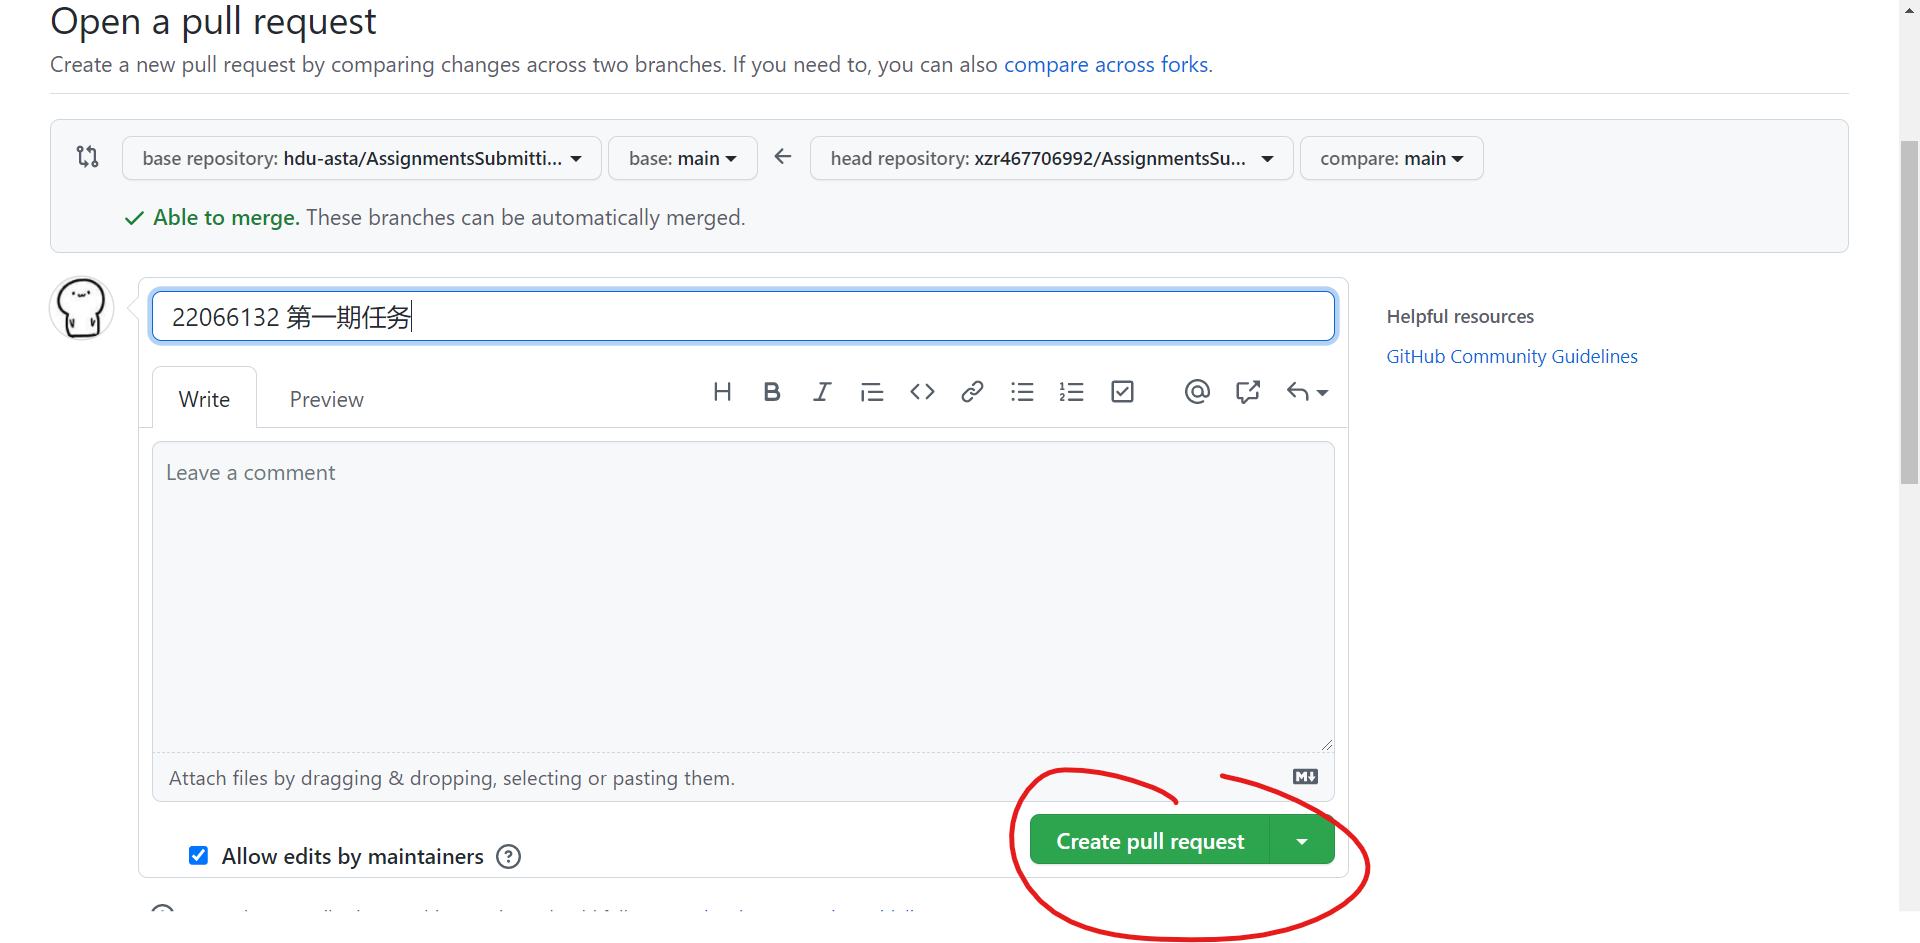Expand the compare: main branch selector
The width and height of the screenshot is (1920, 943).
(x=1390, y=158)
